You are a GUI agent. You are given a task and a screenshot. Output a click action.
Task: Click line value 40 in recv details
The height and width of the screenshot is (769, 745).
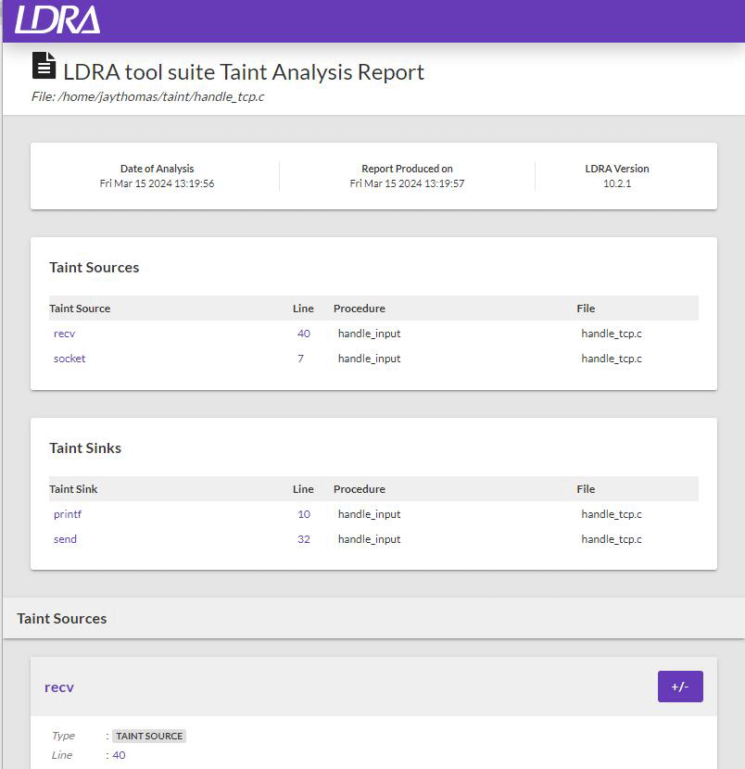119,755
